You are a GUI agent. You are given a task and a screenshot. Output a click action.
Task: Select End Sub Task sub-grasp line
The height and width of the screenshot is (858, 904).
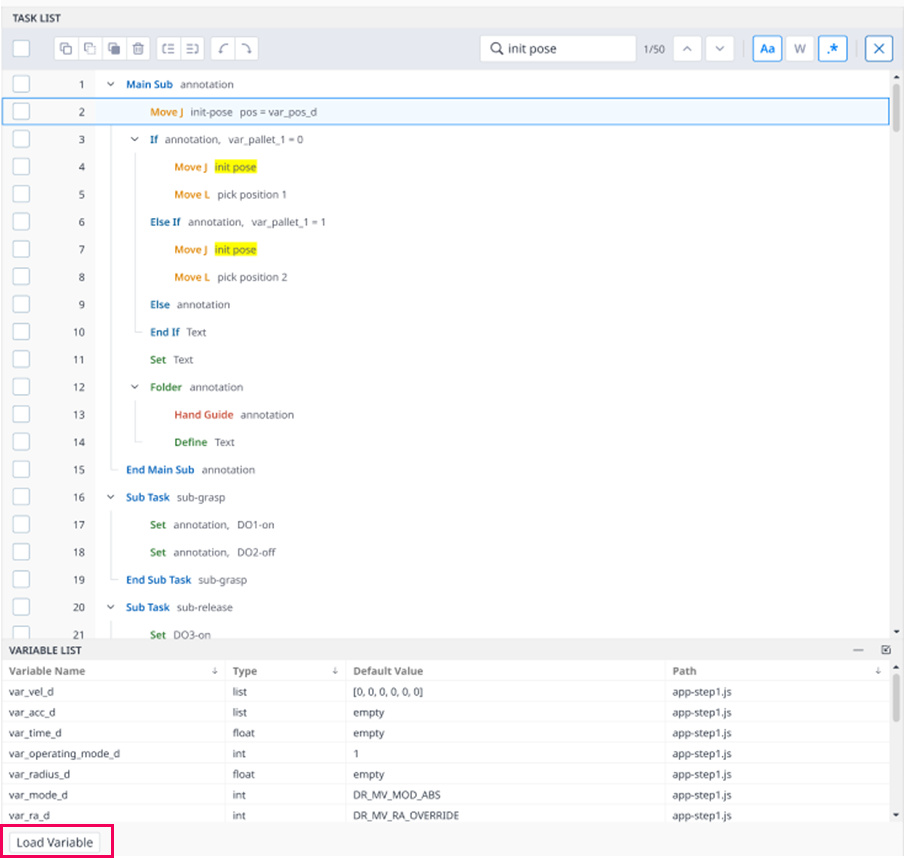[446, 580]
